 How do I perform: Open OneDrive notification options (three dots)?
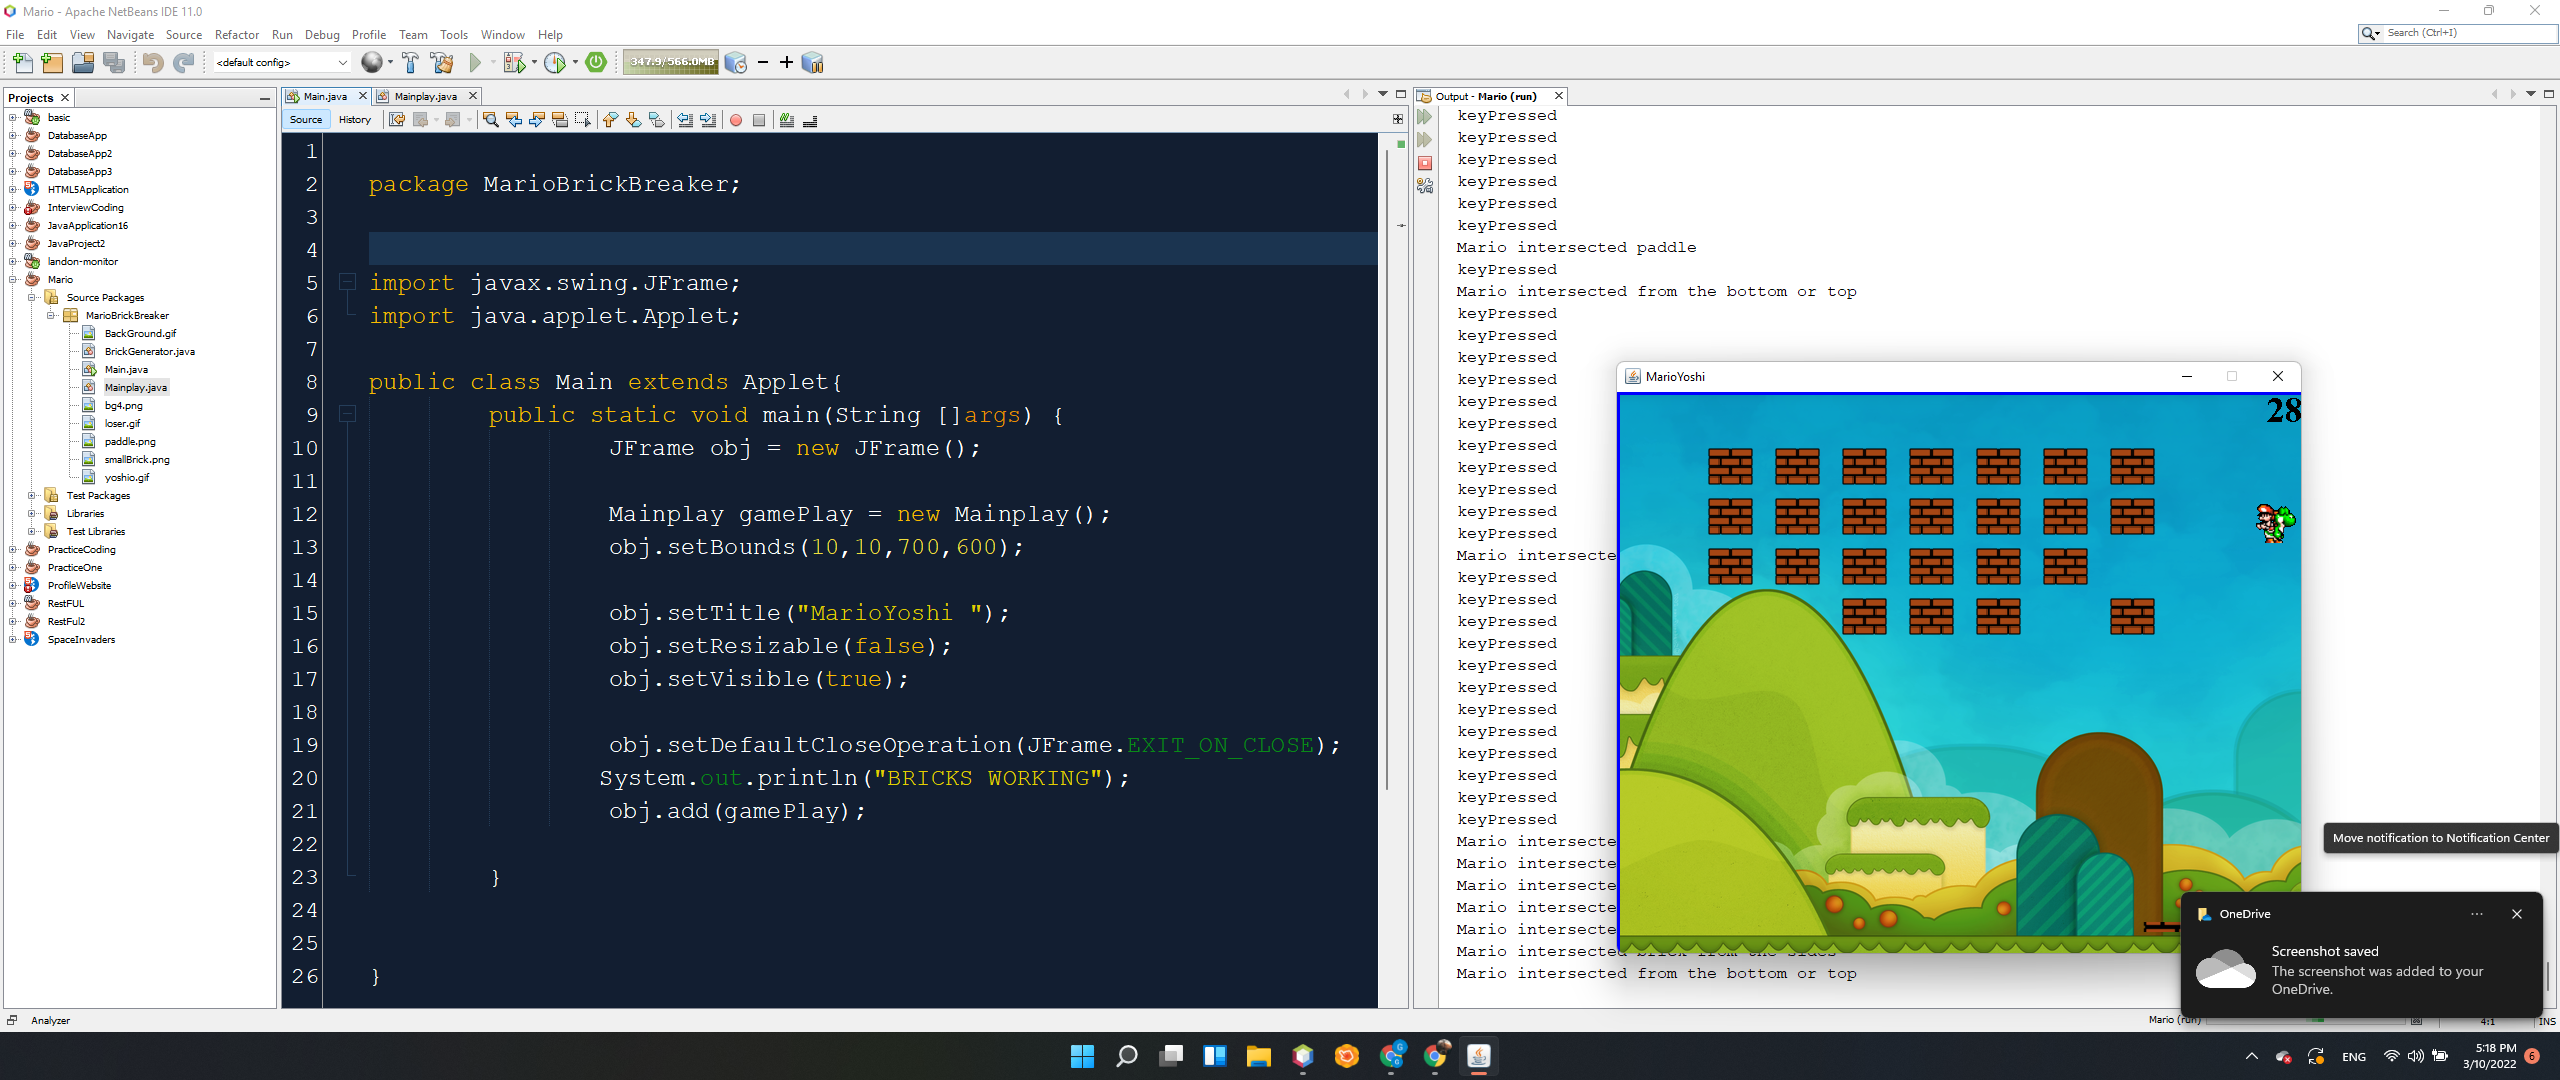click(x=2477, y=914)
